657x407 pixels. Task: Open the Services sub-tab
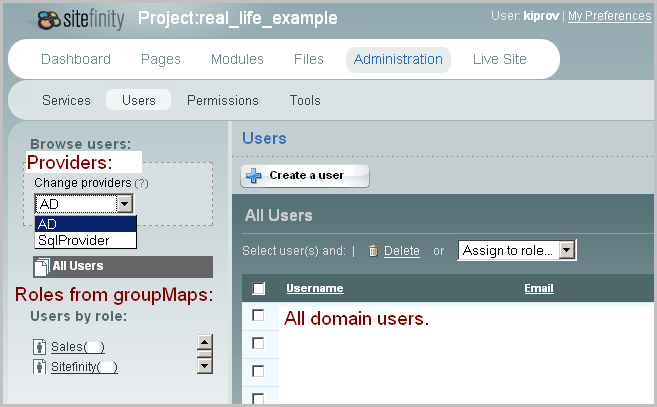(x=66, y=101)
